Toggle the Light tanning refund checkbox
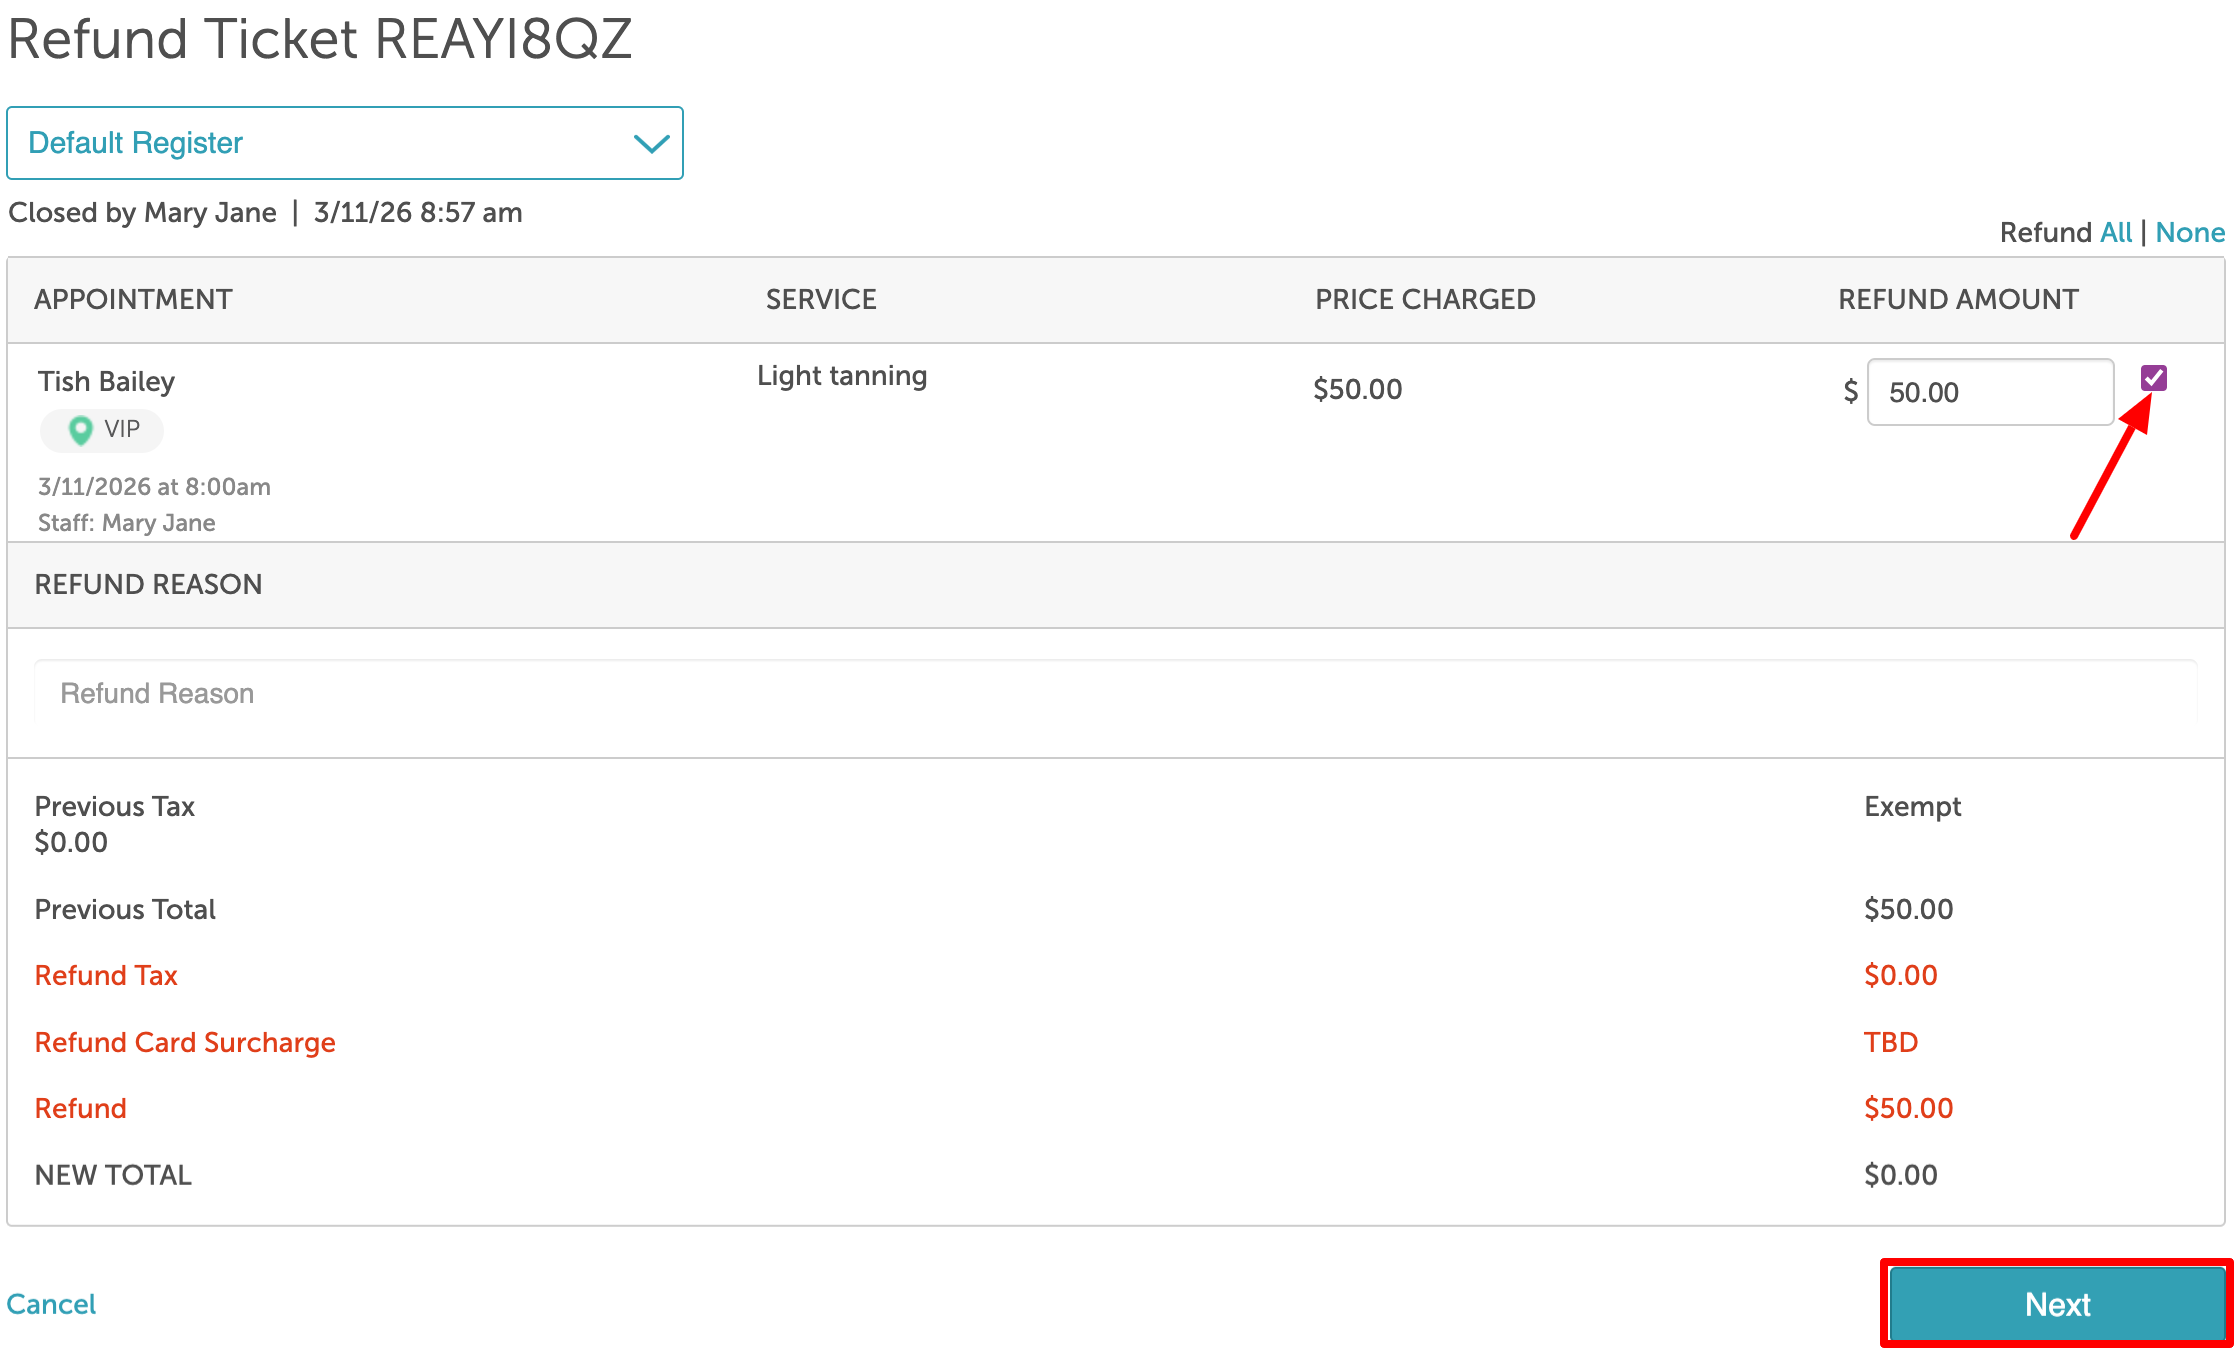This screenshot has width=2234, height=1354. [x=2153, y=378]
